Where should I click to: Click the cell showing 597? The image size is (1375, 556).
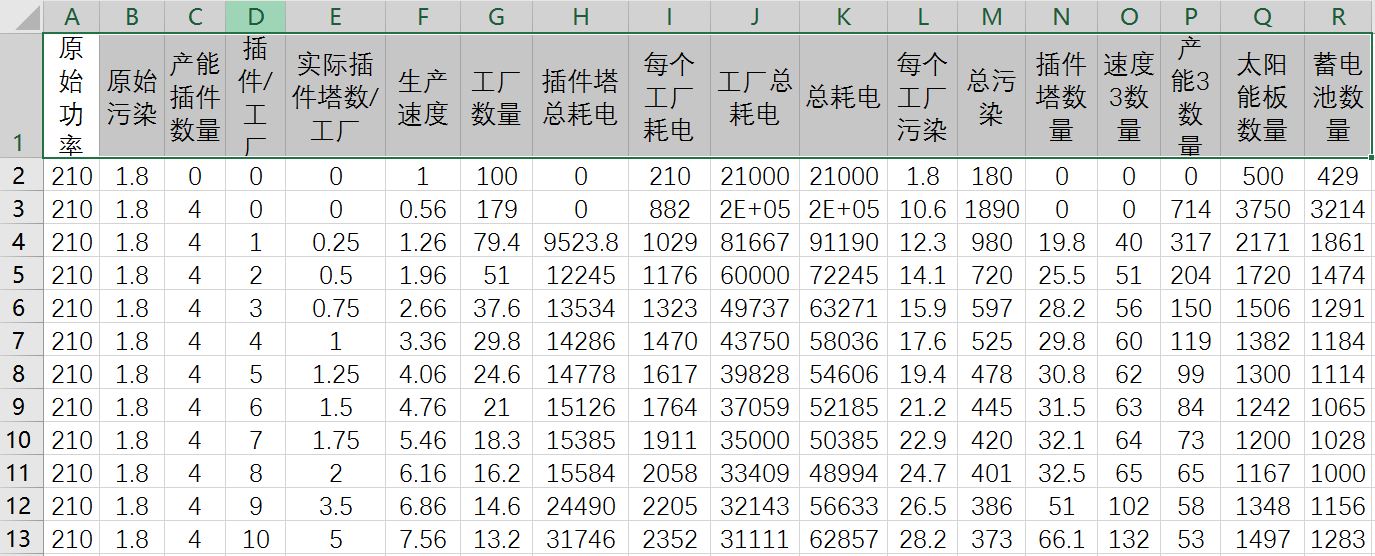pos(992,308)
